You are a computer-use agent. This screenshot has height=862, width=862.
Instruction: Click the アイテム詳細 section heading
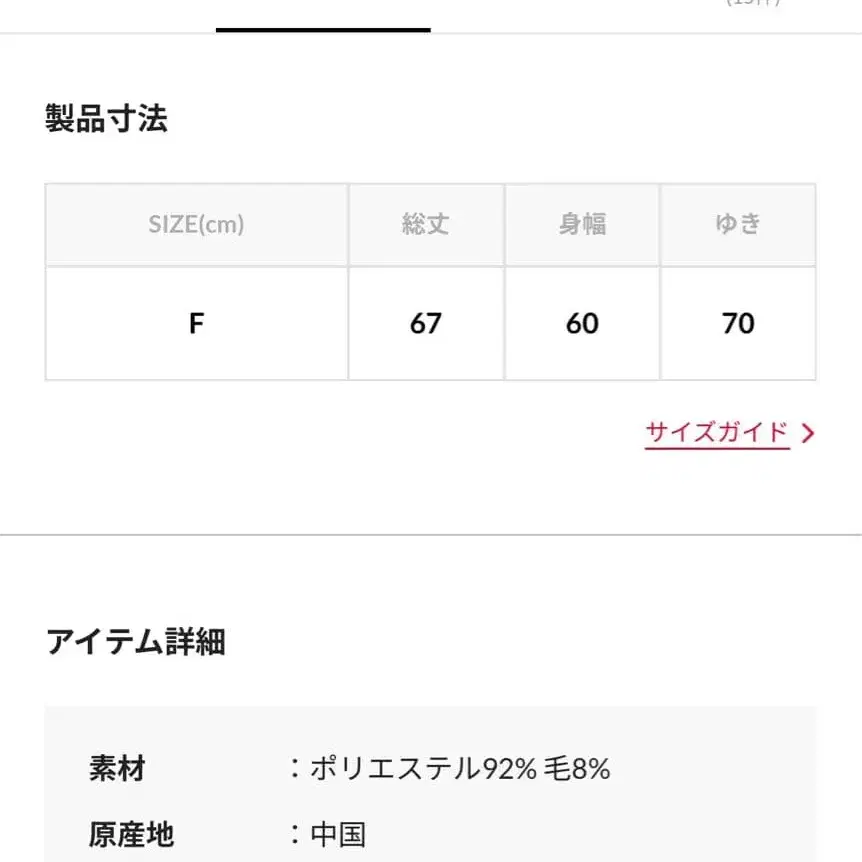(134, 643)
